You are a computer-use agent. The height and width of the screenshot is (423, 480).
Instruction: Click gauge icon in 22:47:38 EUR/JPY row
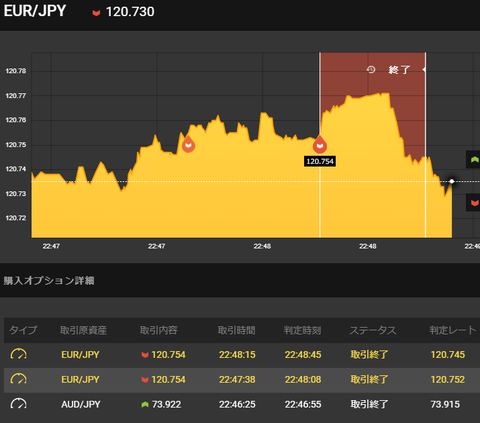[19, 379]
